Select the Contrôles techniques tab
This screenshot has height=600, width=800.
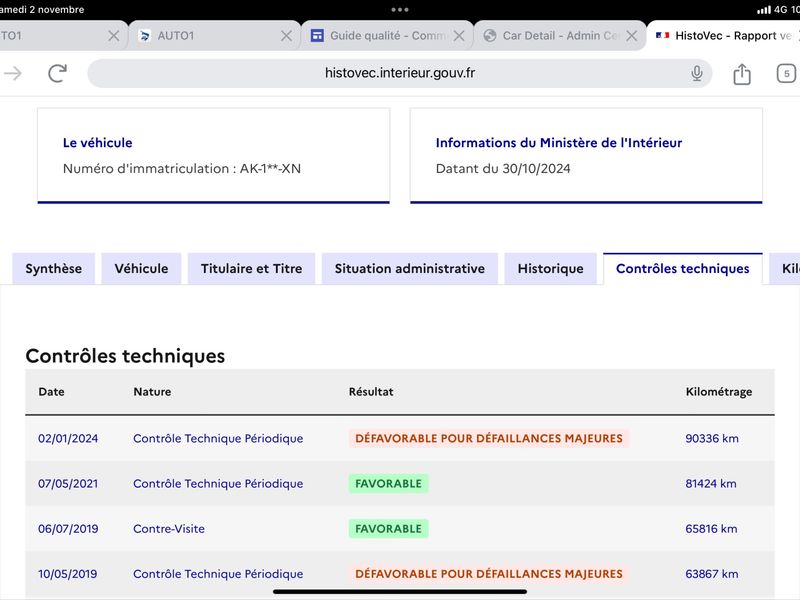coord(683,269)
